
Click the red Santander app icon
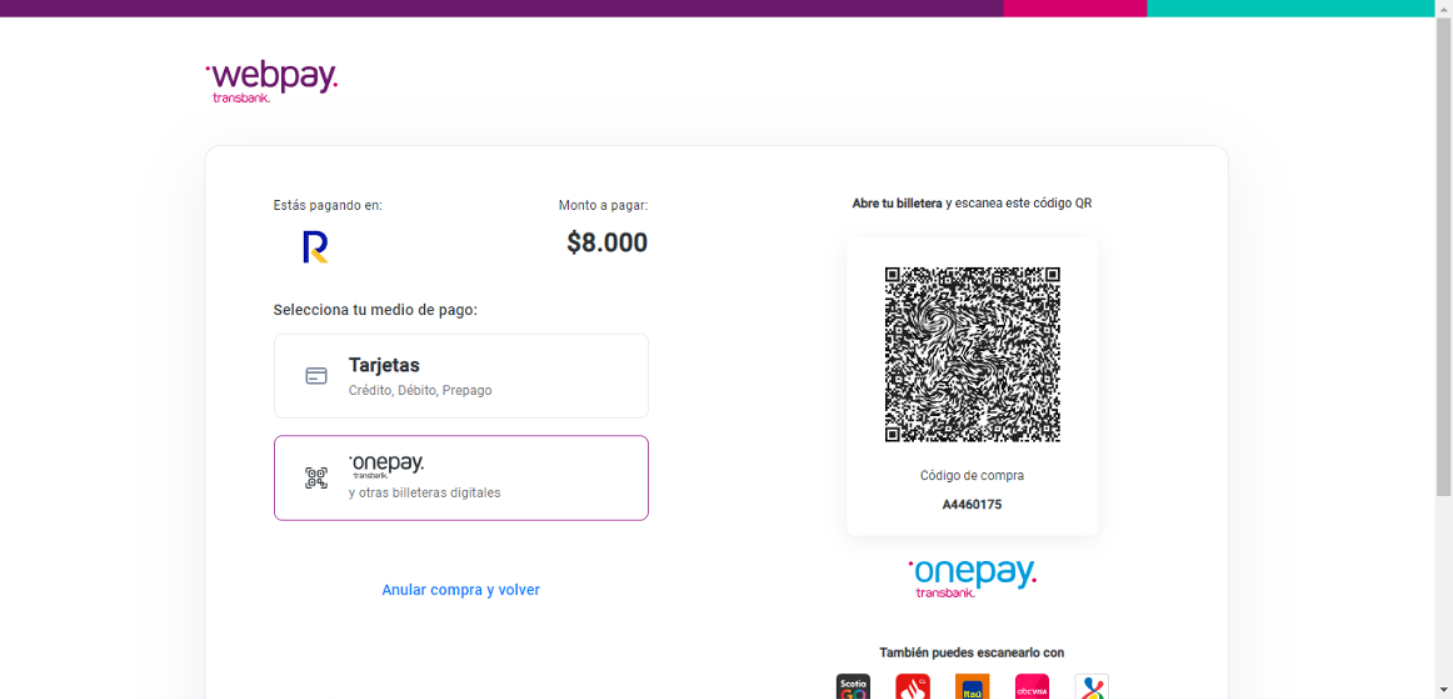point(912,687)
